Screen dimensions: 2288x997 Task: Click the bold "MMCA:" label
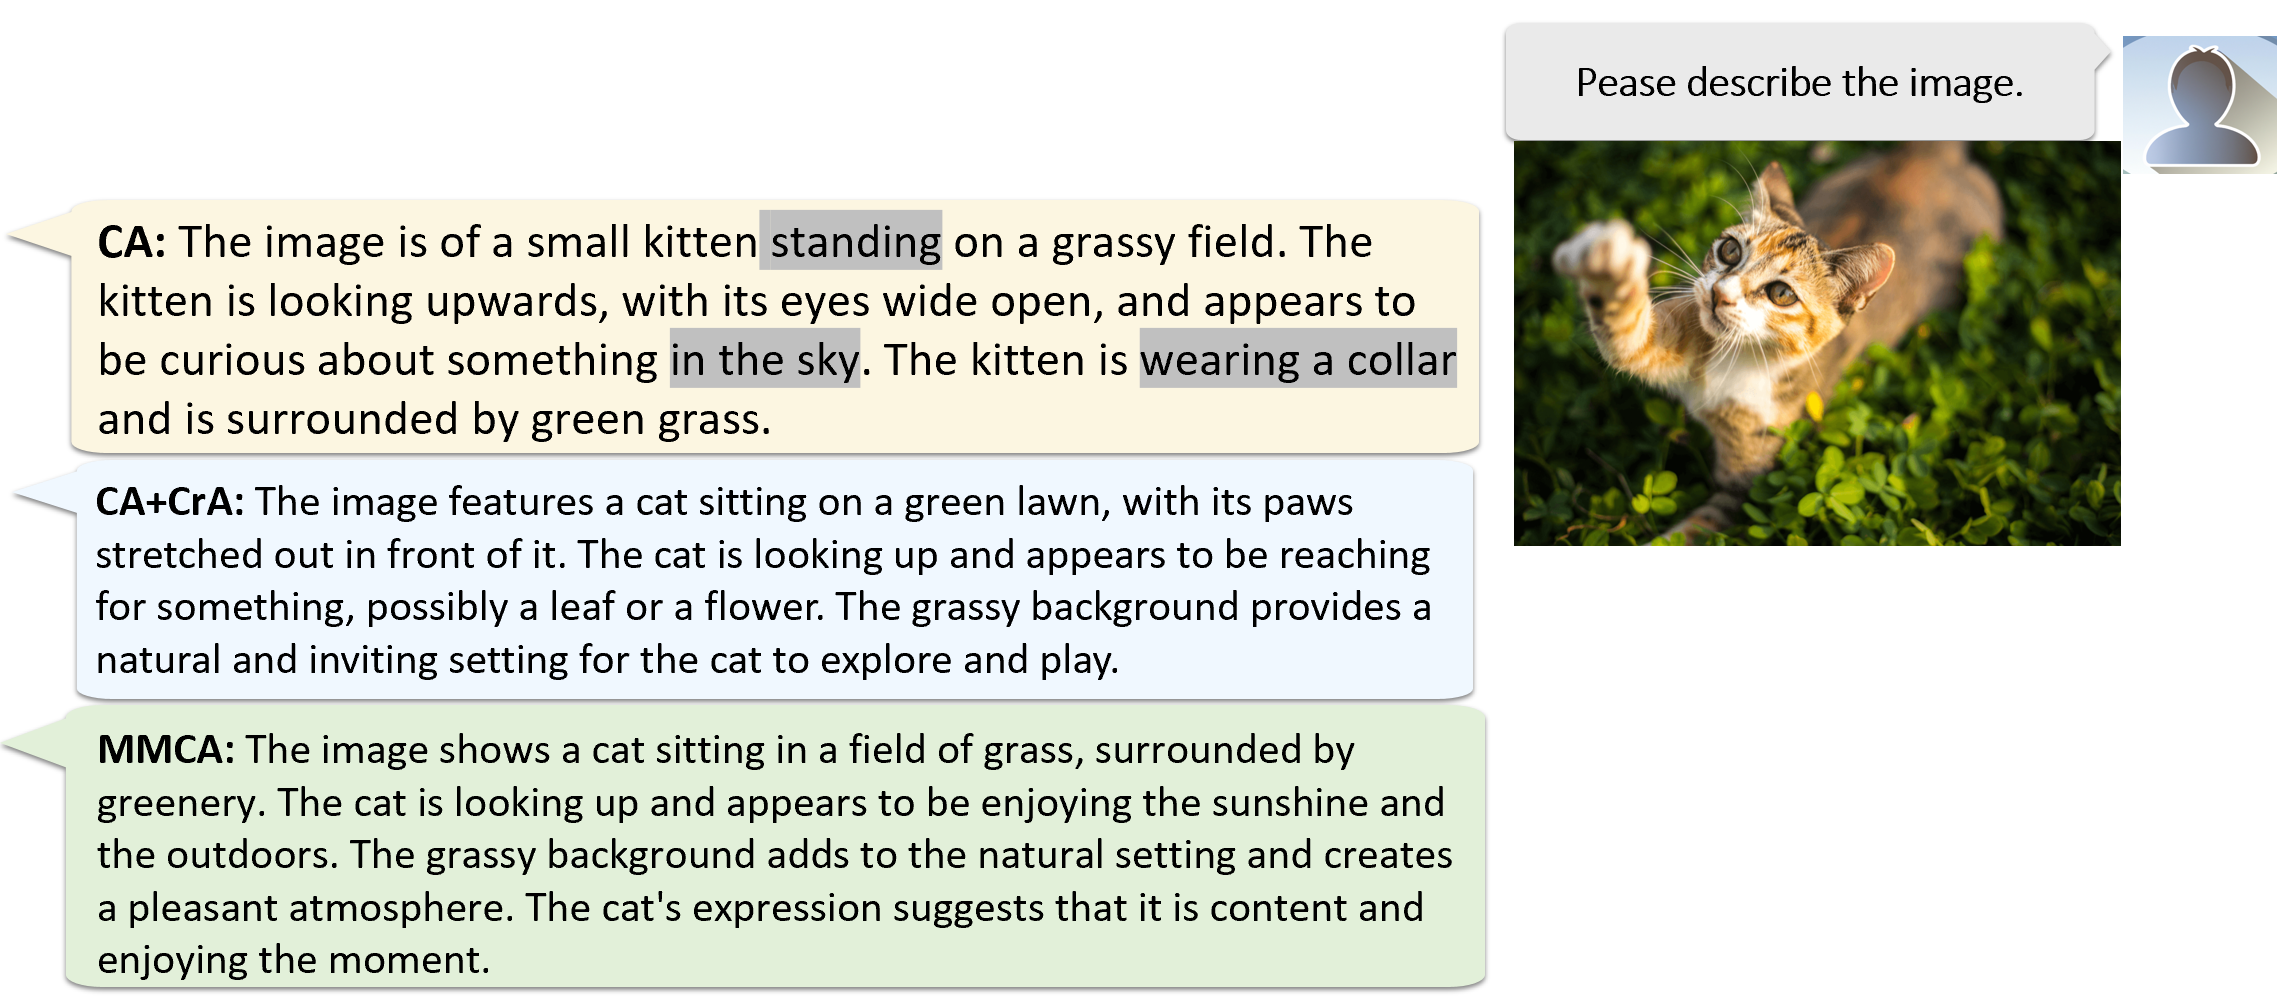click(x=165, y=750)
